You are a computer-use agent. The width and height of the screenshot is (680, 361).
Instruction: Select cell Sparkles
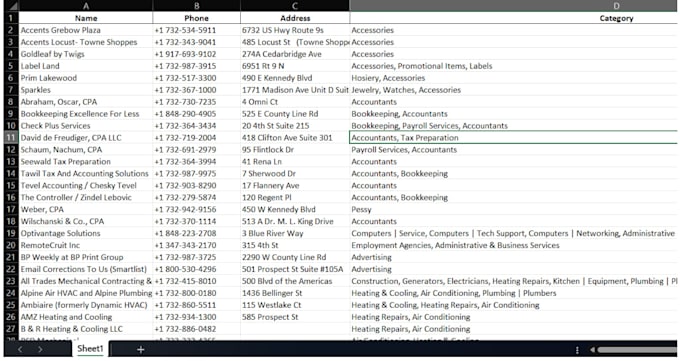click(86, 90)
